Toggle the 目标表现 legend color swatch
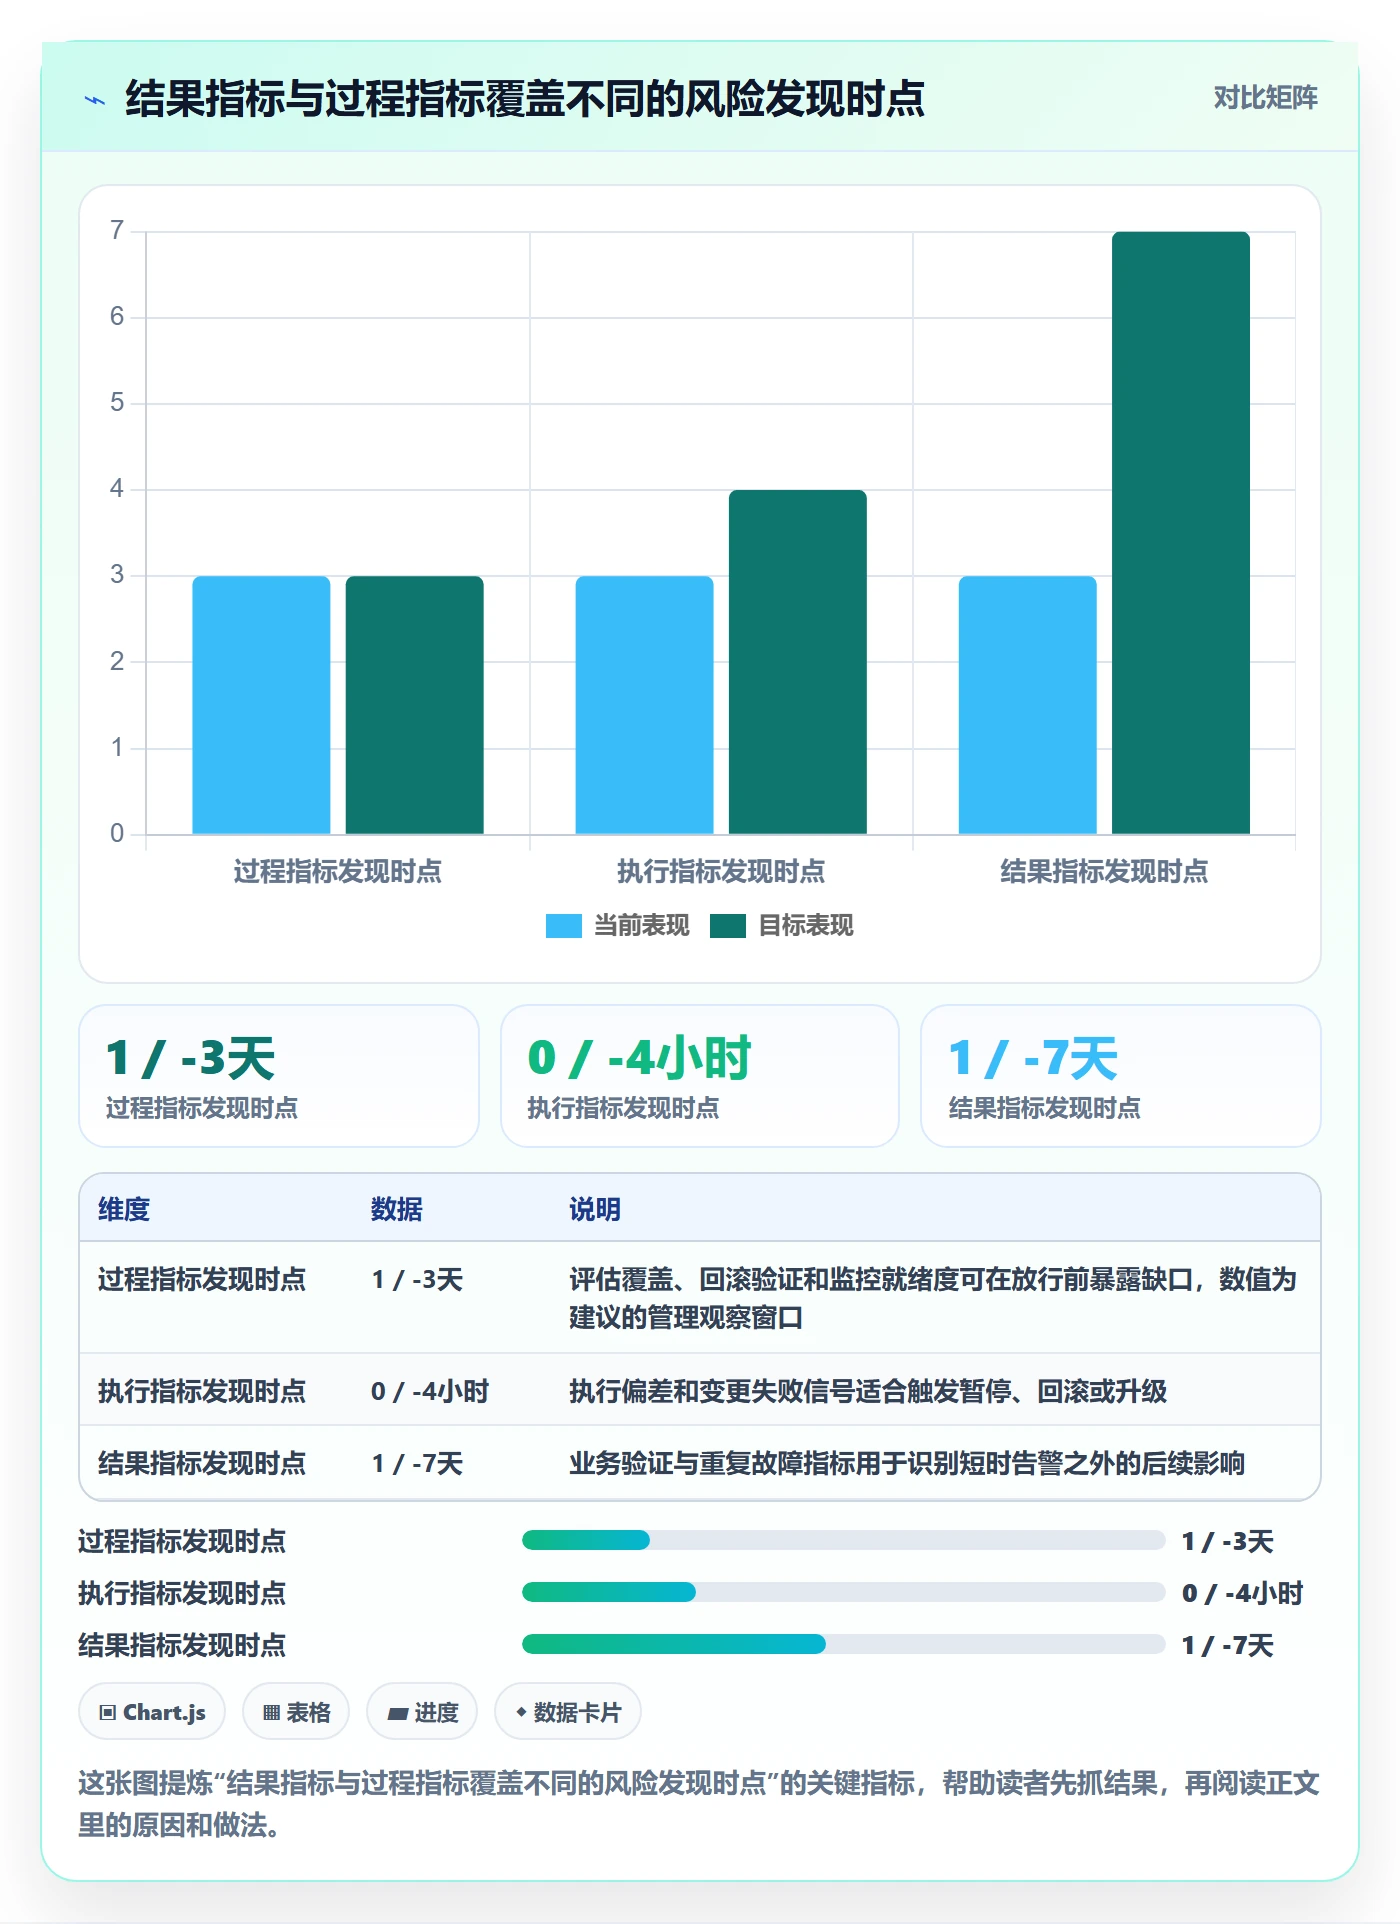This screenshot has height=1924, width=1400. tap(728, 926)
